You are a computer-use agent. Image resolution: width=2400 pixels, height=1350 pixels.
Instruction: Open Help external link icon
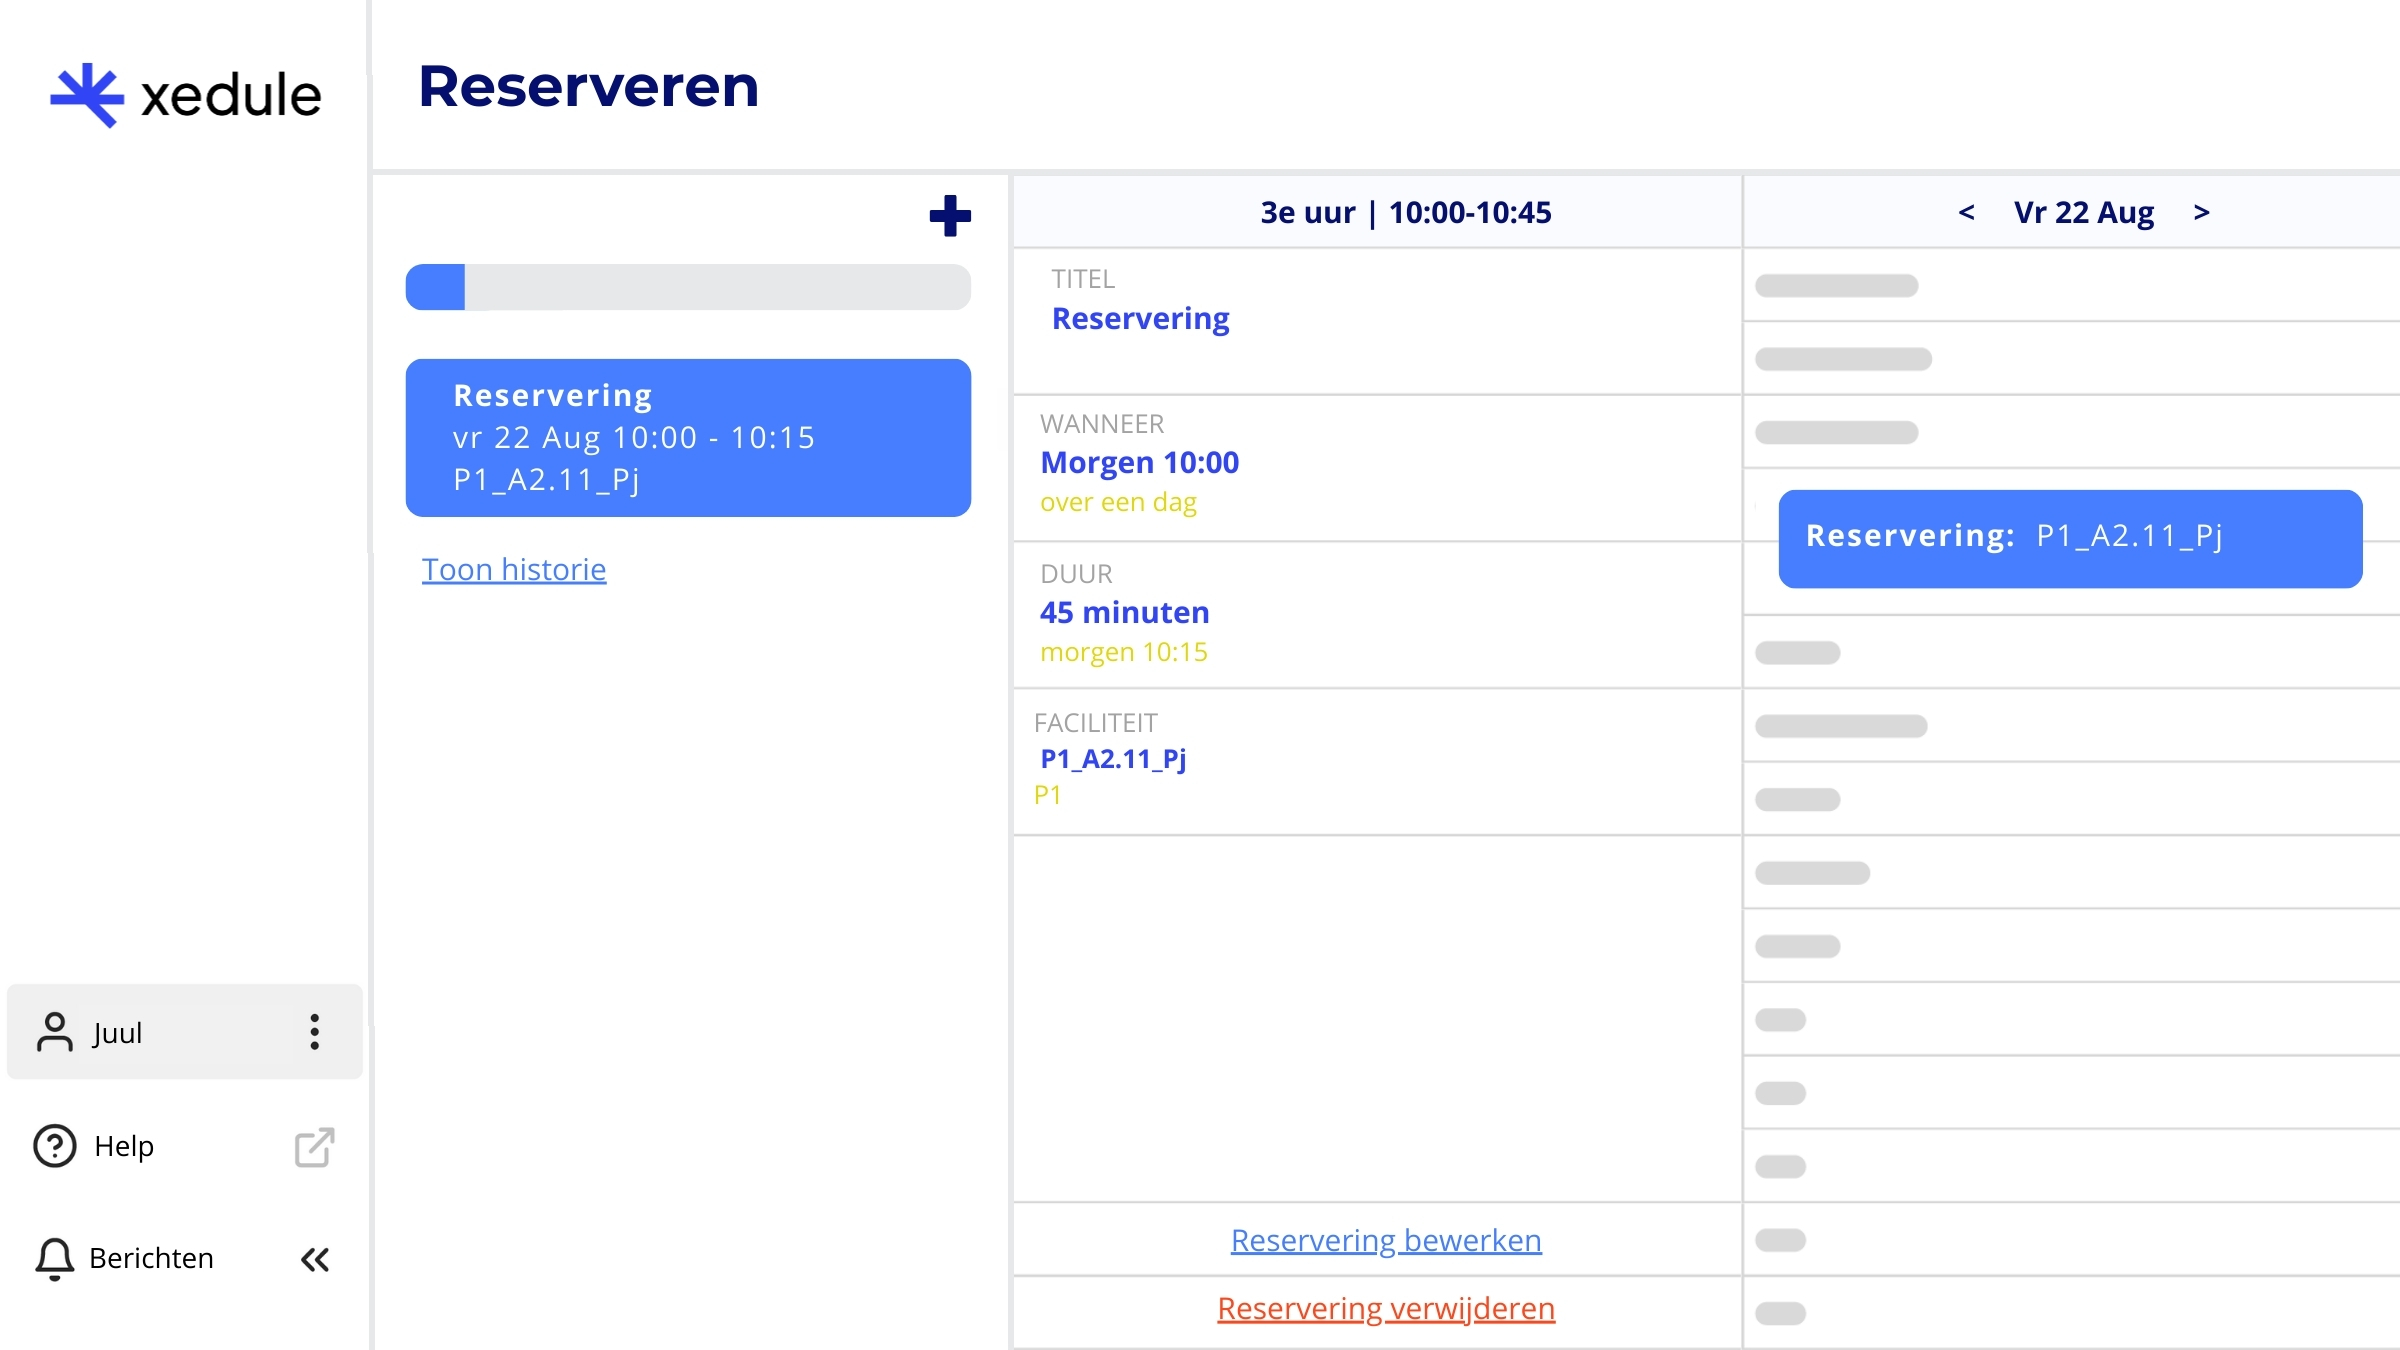[x=314, y=1147]
